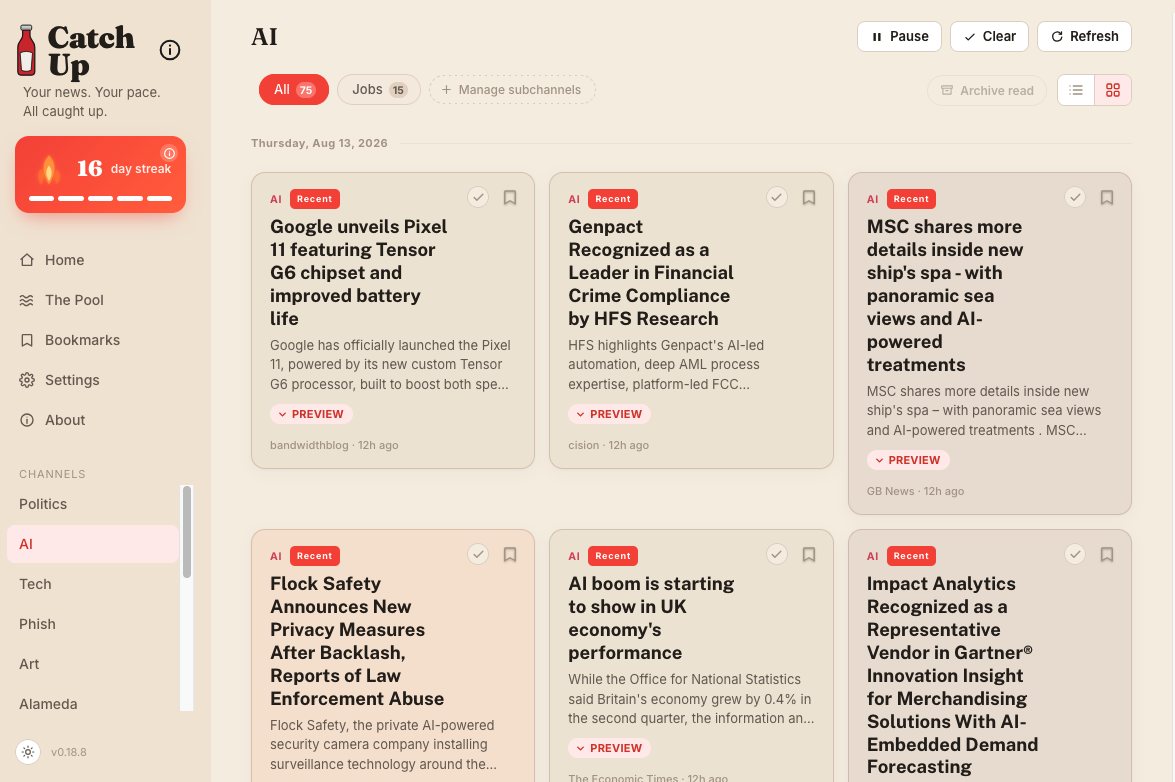Select the Jobs 15 subchannel tab

click(378, 90)
